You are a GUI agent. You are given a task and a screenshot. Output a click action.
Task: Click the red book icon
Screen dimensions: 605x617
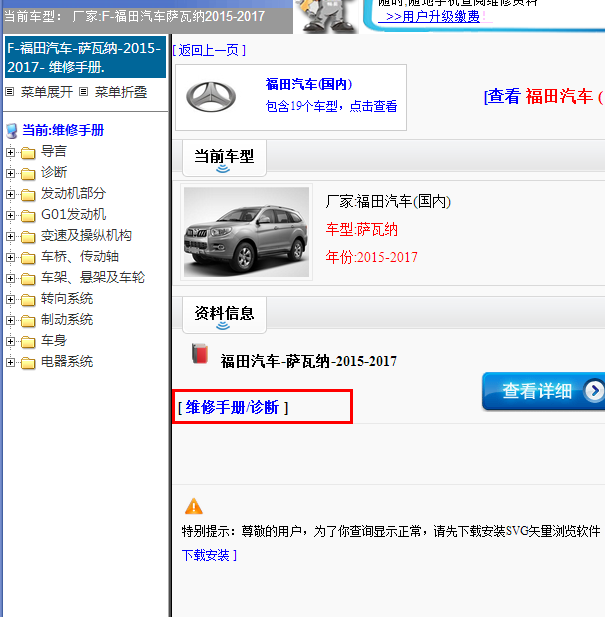(x=200, y=353)
